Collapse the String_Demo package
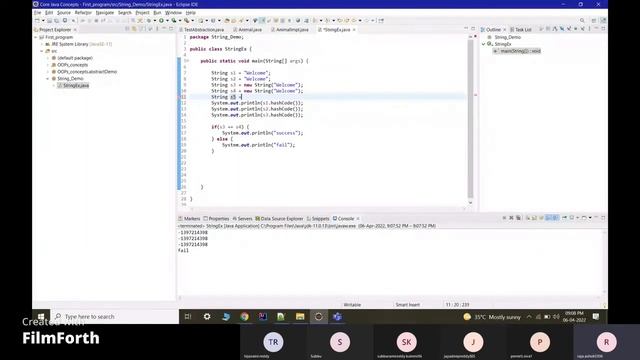Screen dimensions: 640x360 (48, 78)
